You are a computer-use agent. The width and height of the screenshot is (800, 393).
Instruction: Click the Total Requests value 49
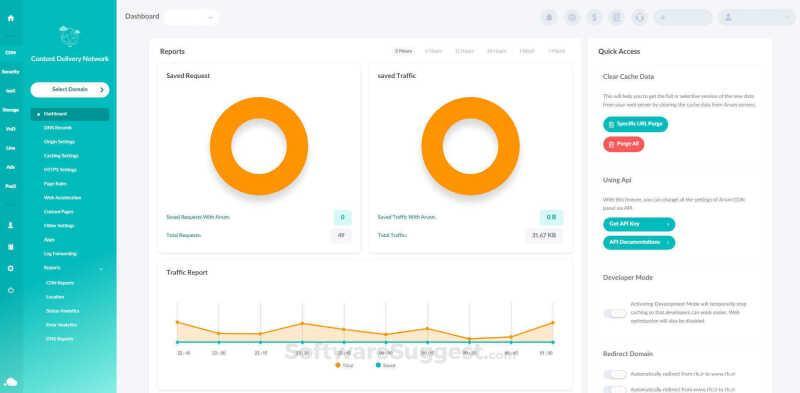[x=341, y=236]
